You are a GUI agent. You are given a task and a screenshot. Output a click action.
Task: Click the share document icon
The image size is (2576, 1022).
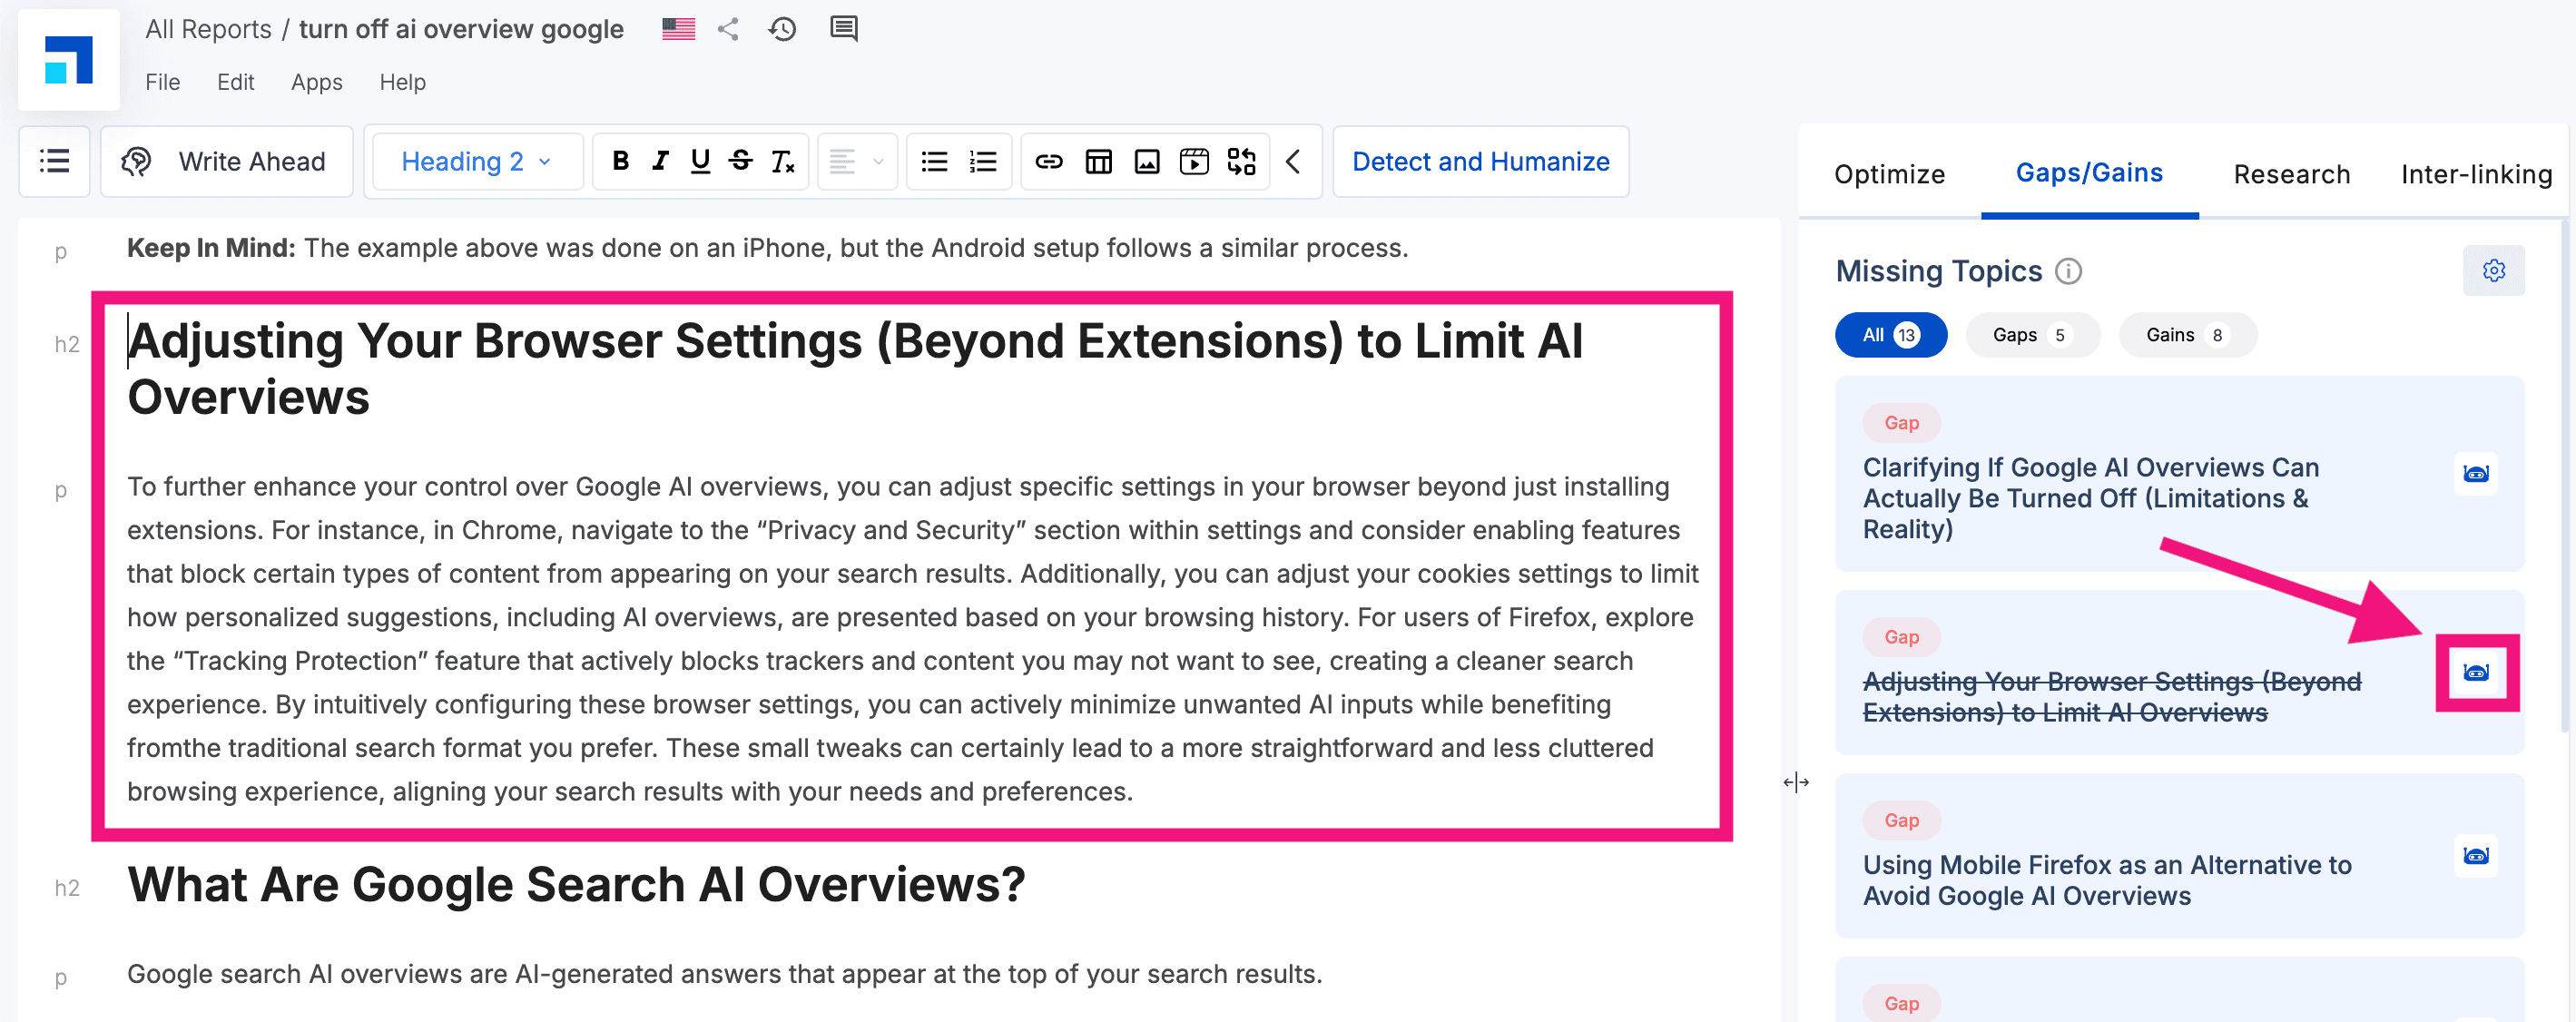(728, 29)
